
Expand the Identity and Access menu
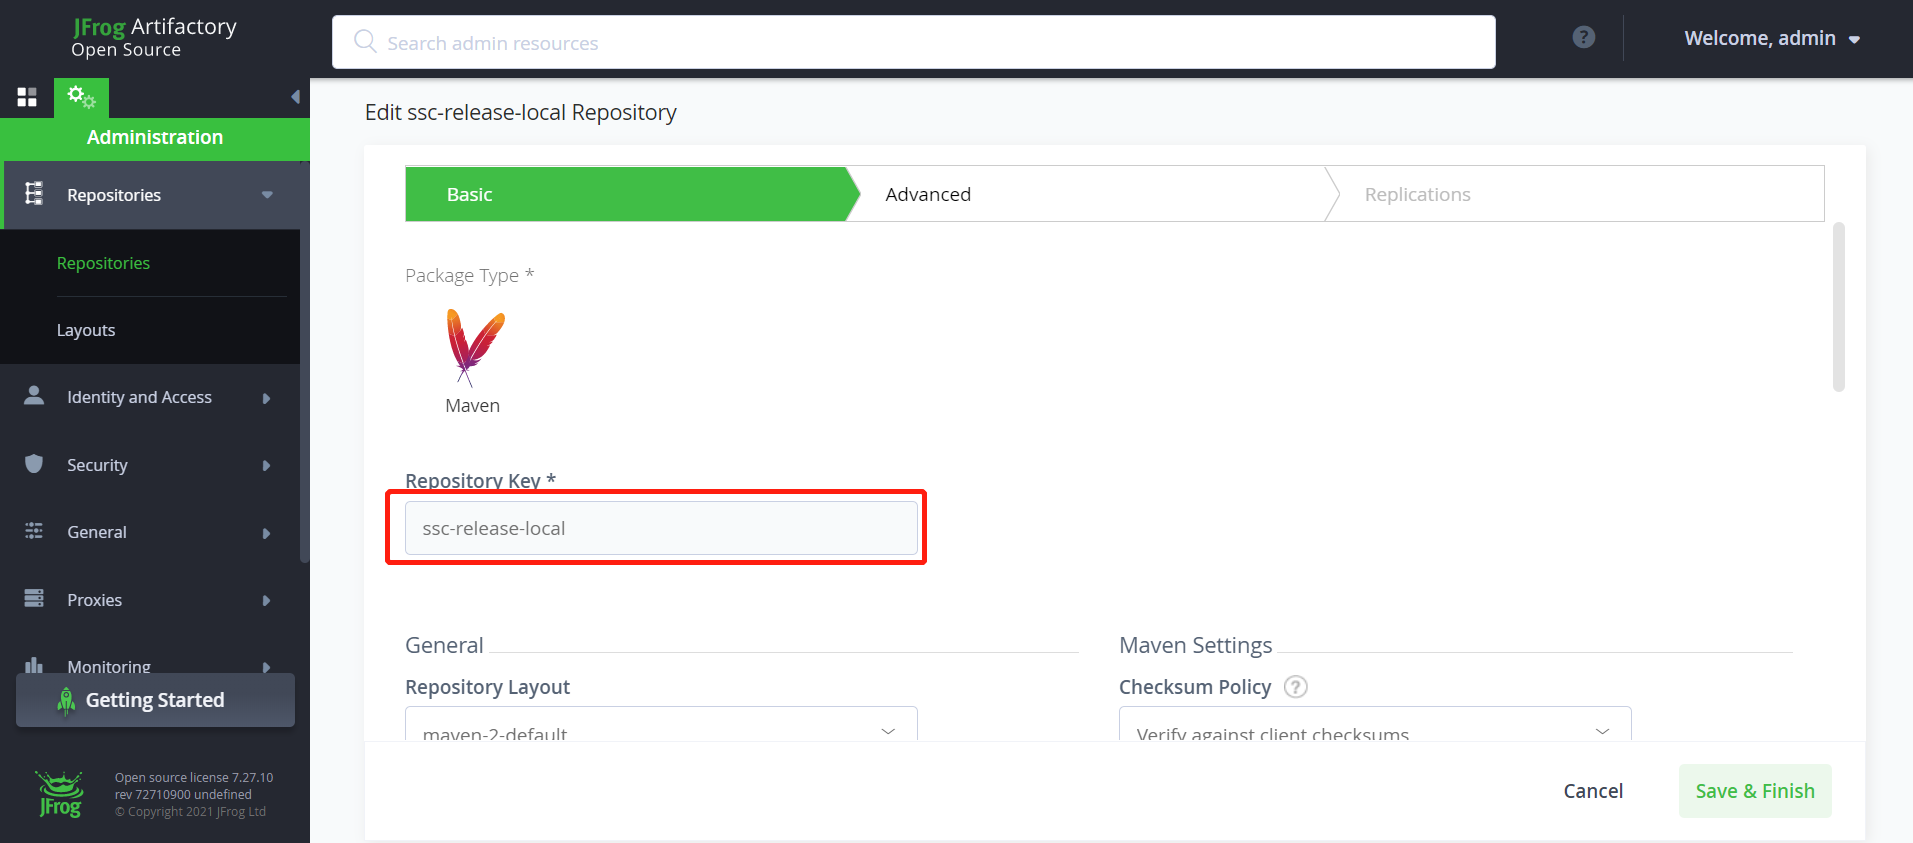pyautogui.click(x=266, y=398)
